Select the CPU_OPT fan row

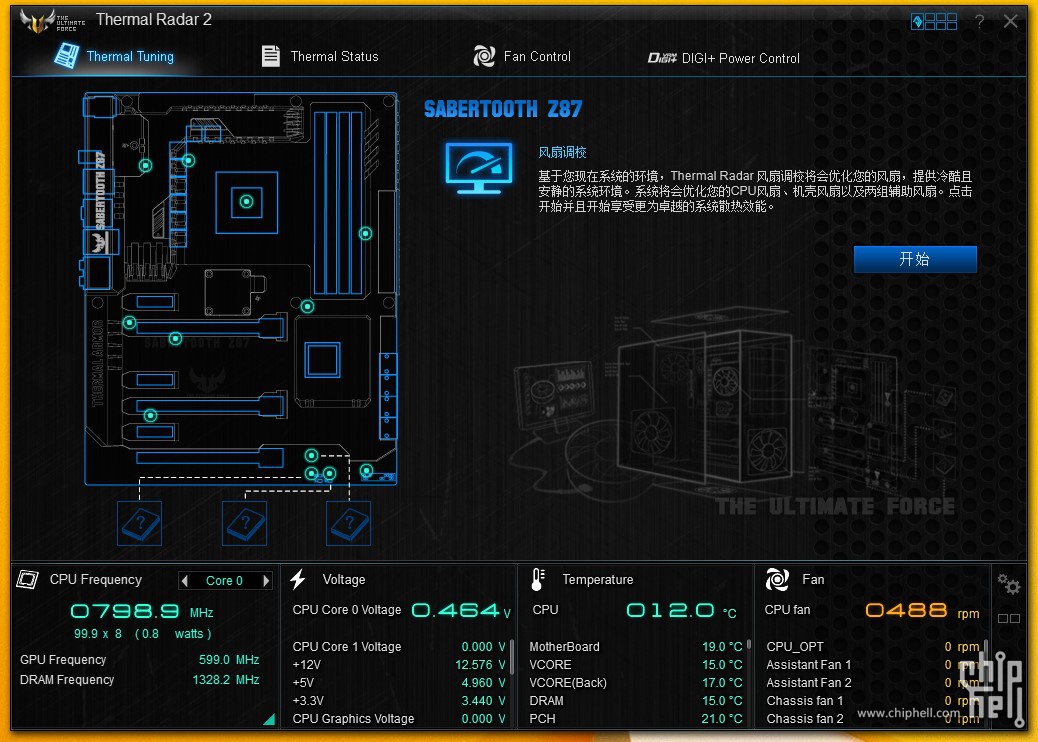(x=873, y=647)
